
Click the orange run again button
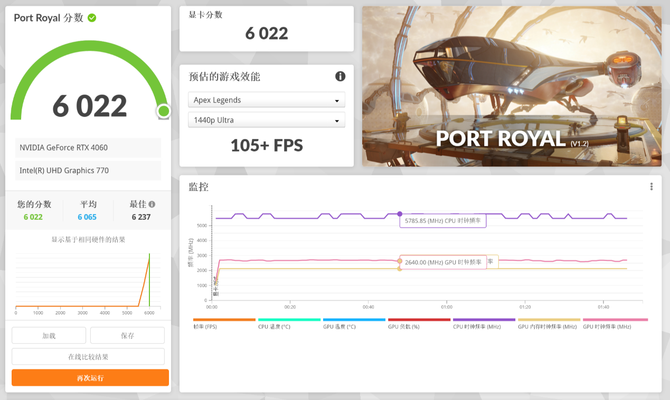pos(90,378)
